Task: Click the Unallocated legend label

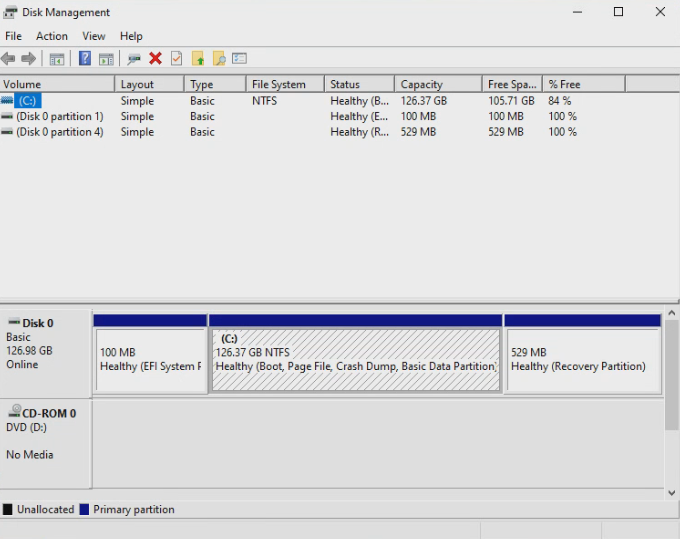Action: point(46,509)
